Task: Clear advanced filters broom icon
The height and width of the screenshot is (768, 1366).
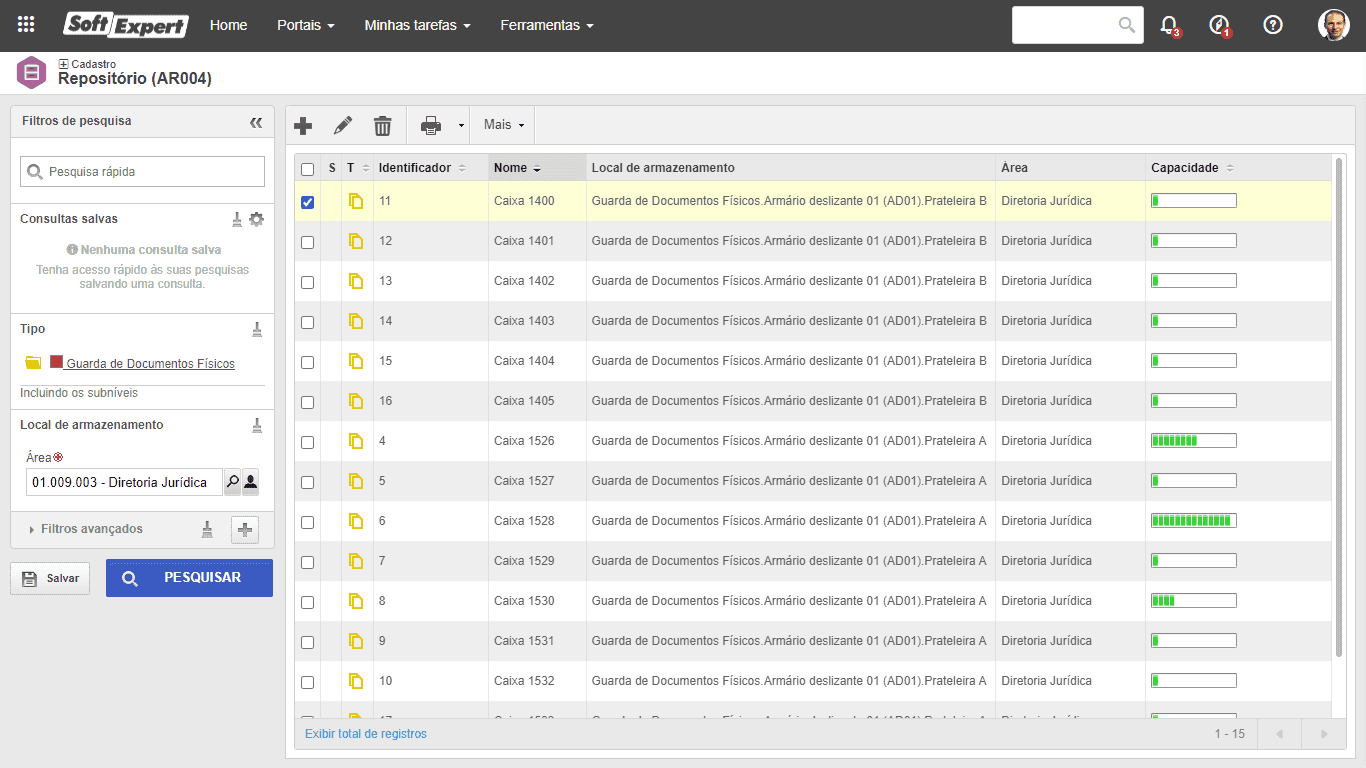Action: (x=207, y=529)
